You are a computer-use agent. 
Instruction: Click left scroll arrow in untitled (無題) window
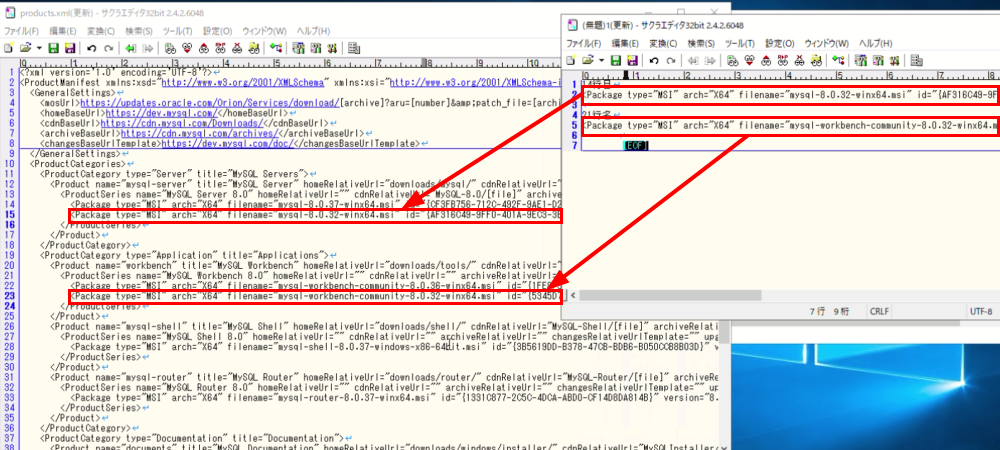point(571,295)
